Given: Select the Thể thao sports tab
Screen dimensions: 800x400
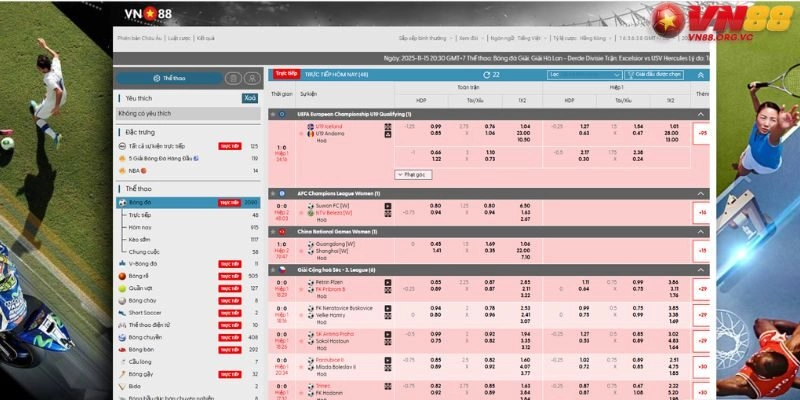Looking at the screenshot, I should pos(169,78).
